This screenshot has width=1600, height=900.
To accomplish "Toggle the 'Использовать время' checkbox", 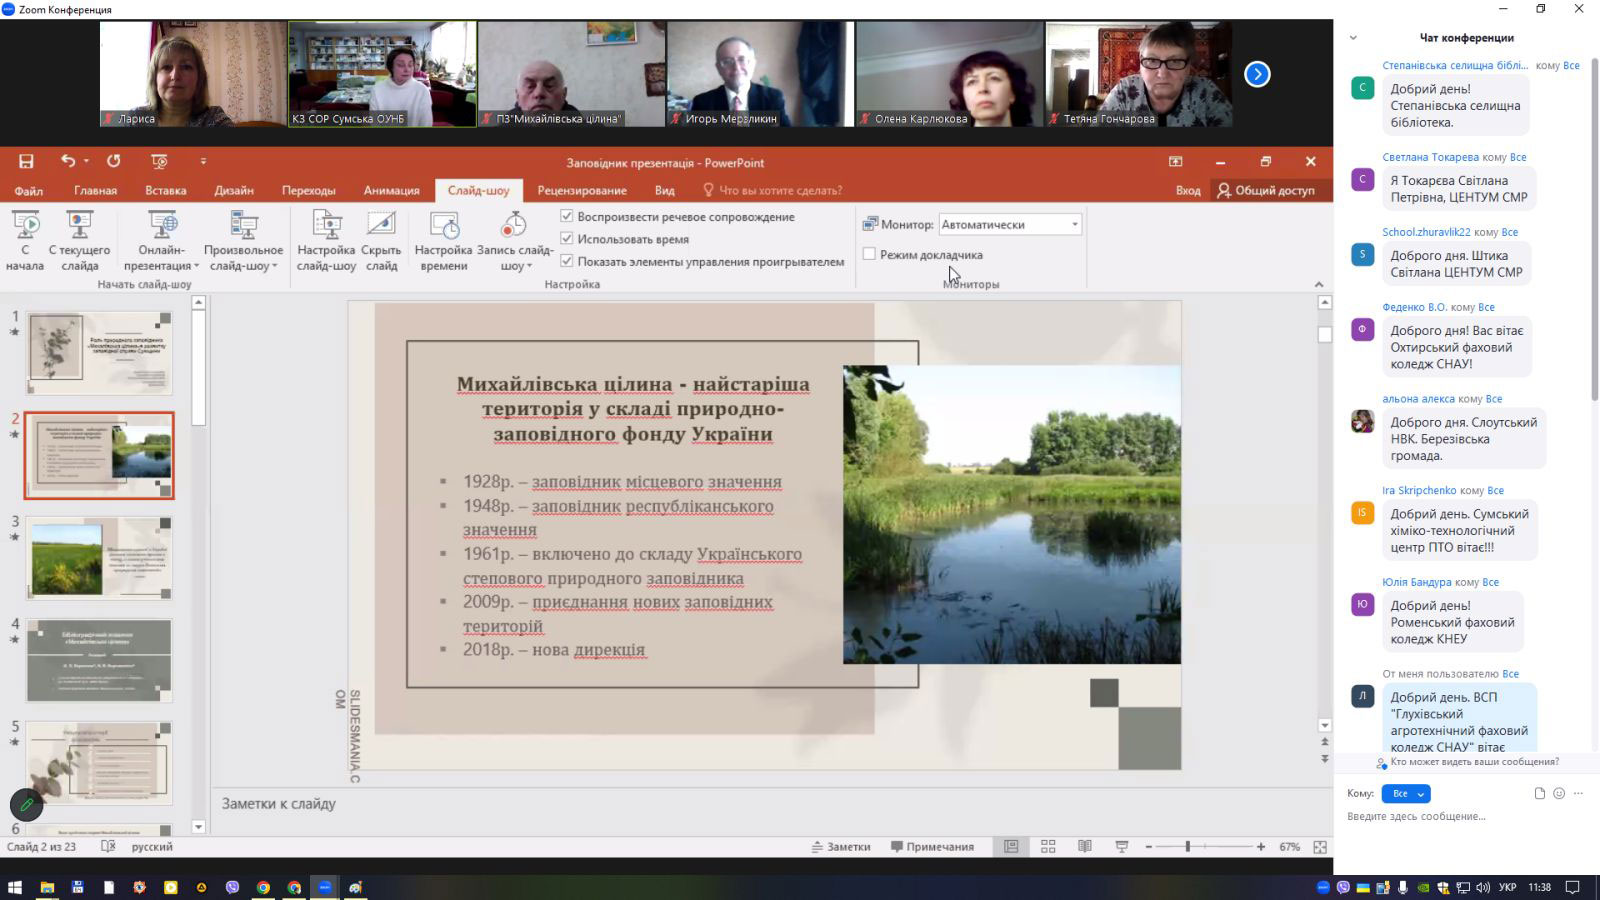I will [567, 239].
